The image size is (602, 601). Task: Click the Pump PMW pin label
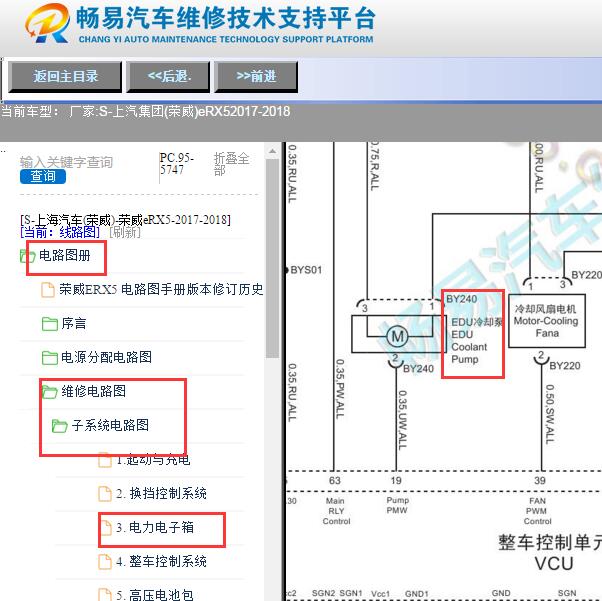coord(397,505)
